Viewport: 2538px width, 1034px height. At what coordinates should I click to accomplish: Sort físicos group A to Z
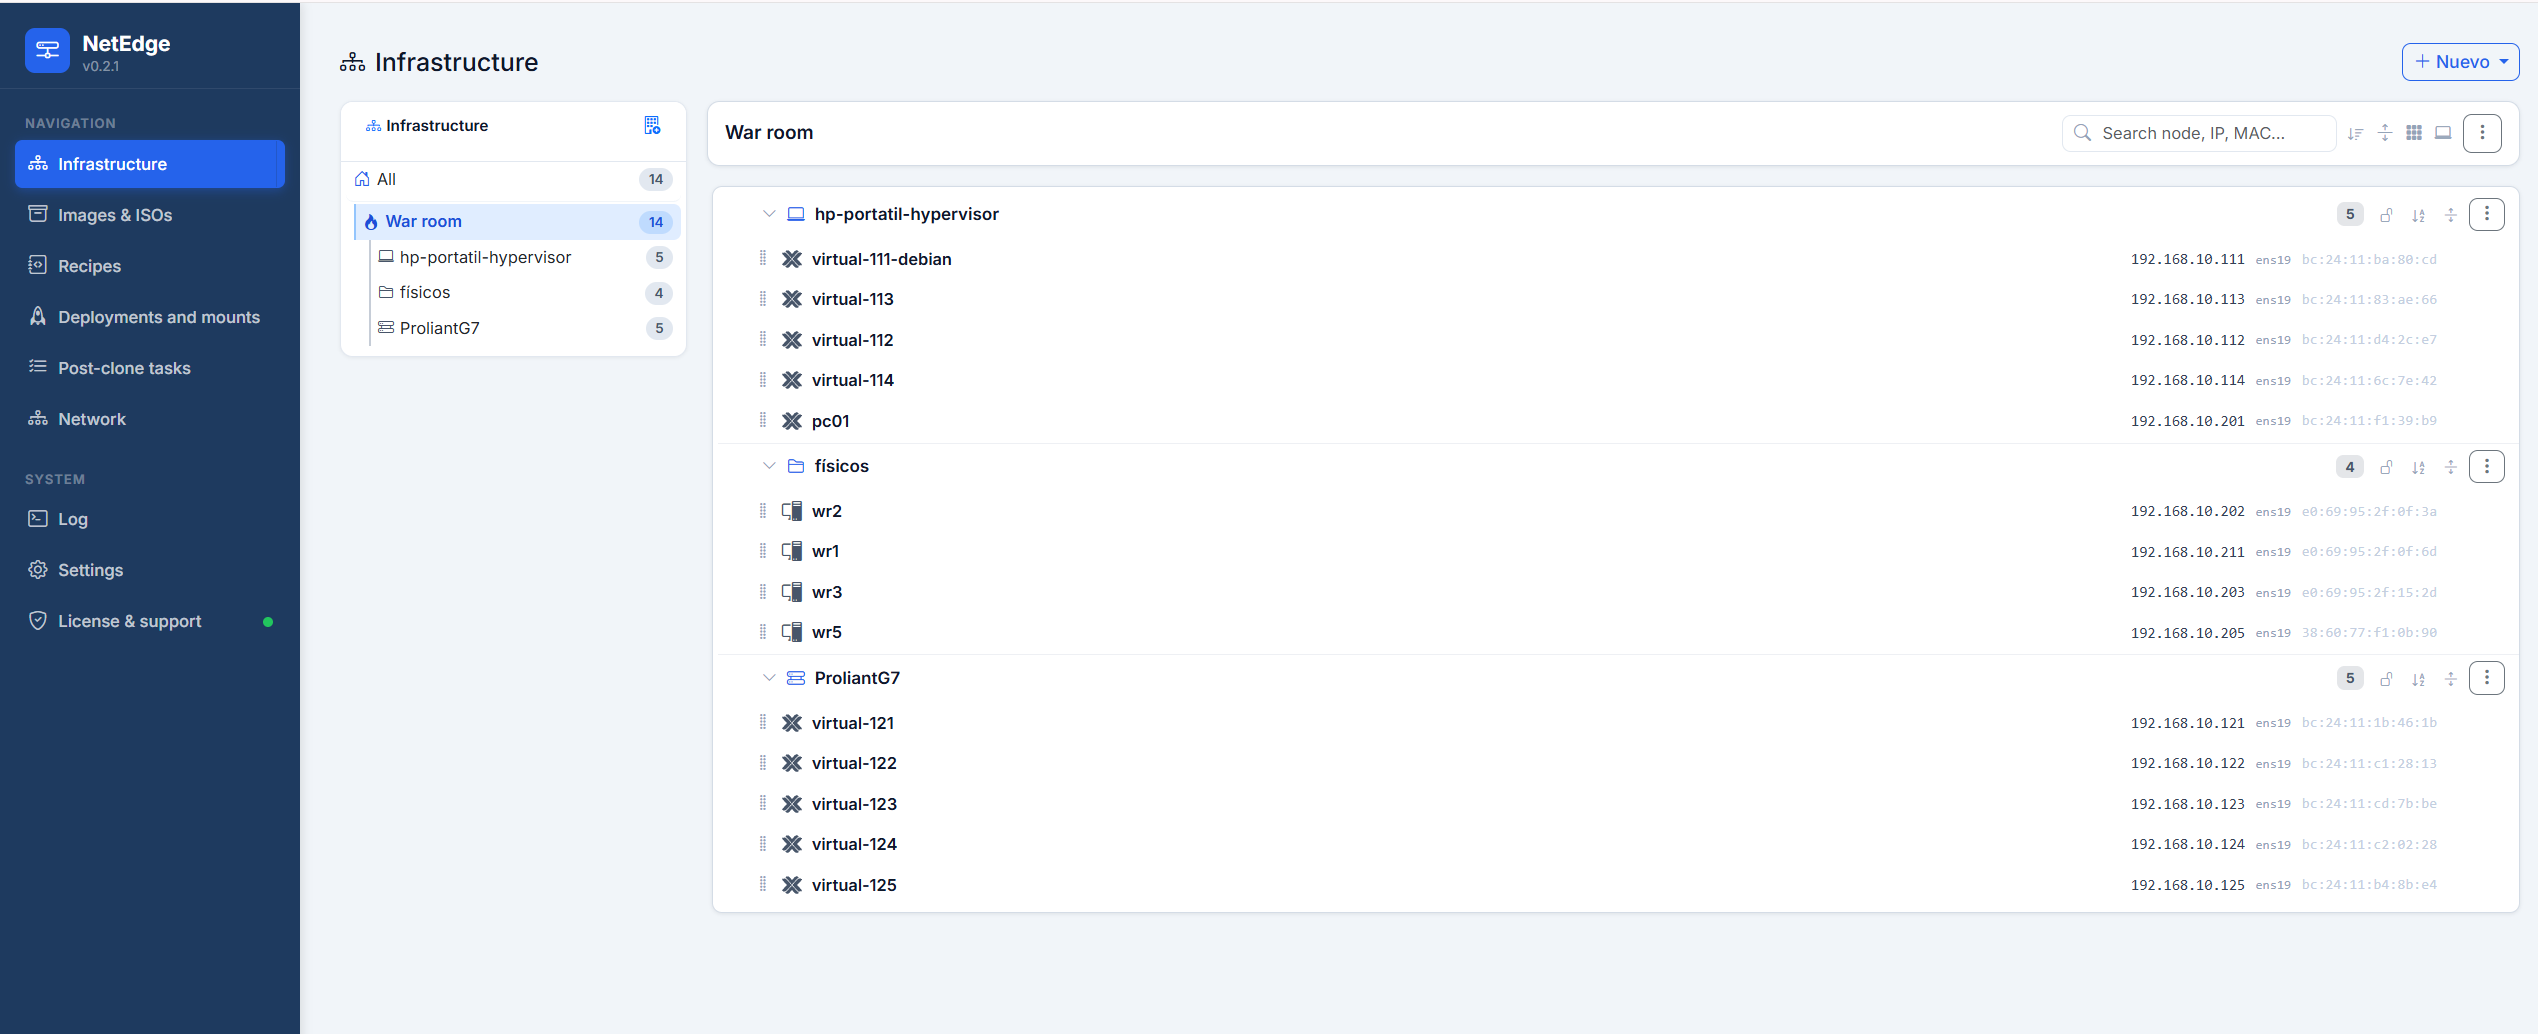(x=2418, y=467)
